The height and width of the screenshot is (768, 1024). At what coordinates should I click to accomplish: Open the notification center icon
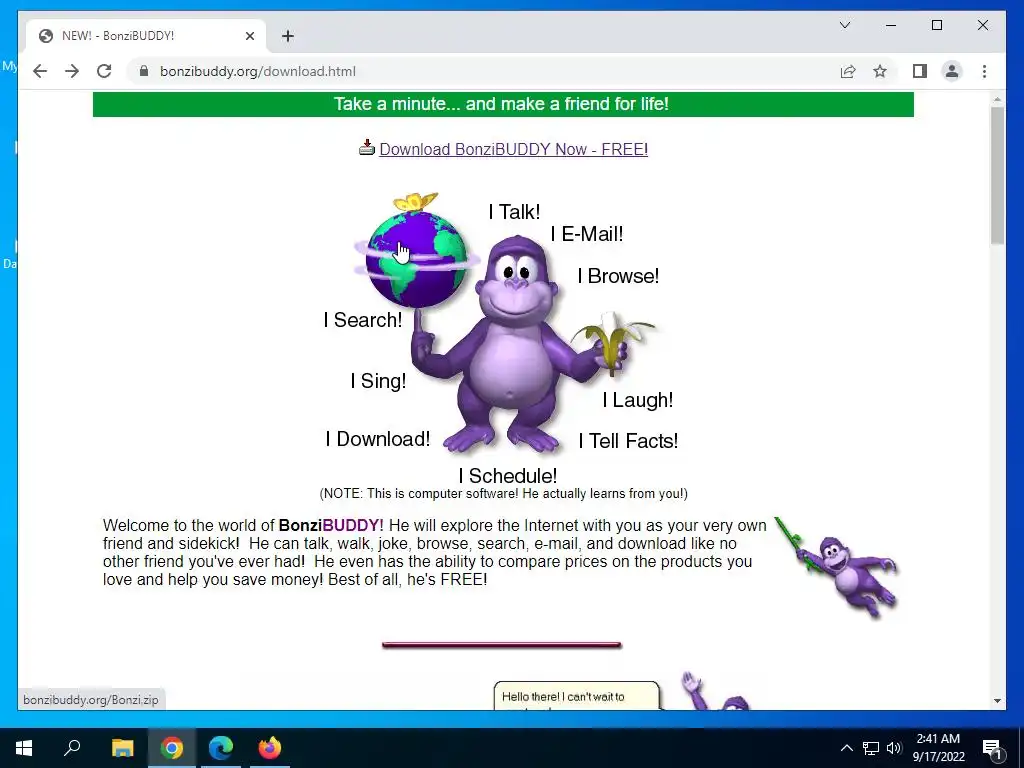(x=992, y=748)
